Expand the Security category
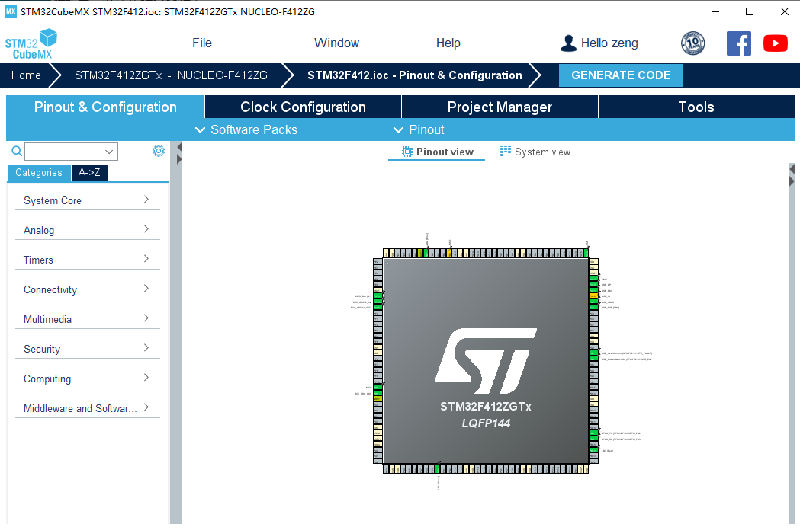Viewport: 802px width, 529px height. click(87, 348)
